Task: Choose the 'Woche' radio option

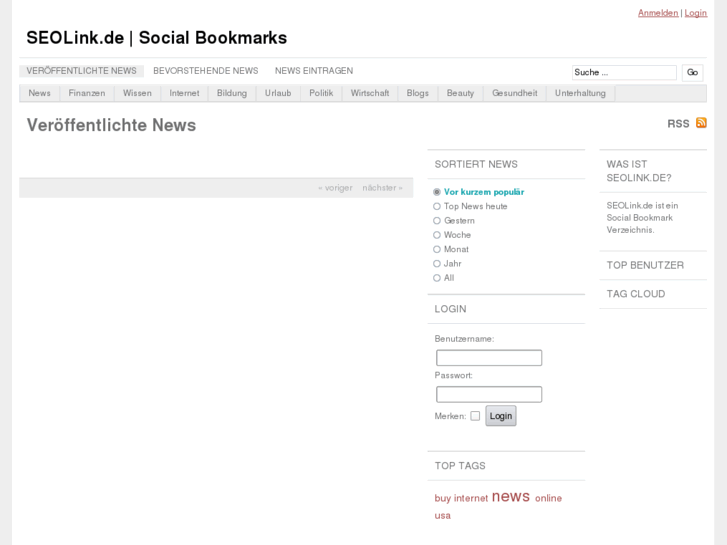Action: click(437, 235)
